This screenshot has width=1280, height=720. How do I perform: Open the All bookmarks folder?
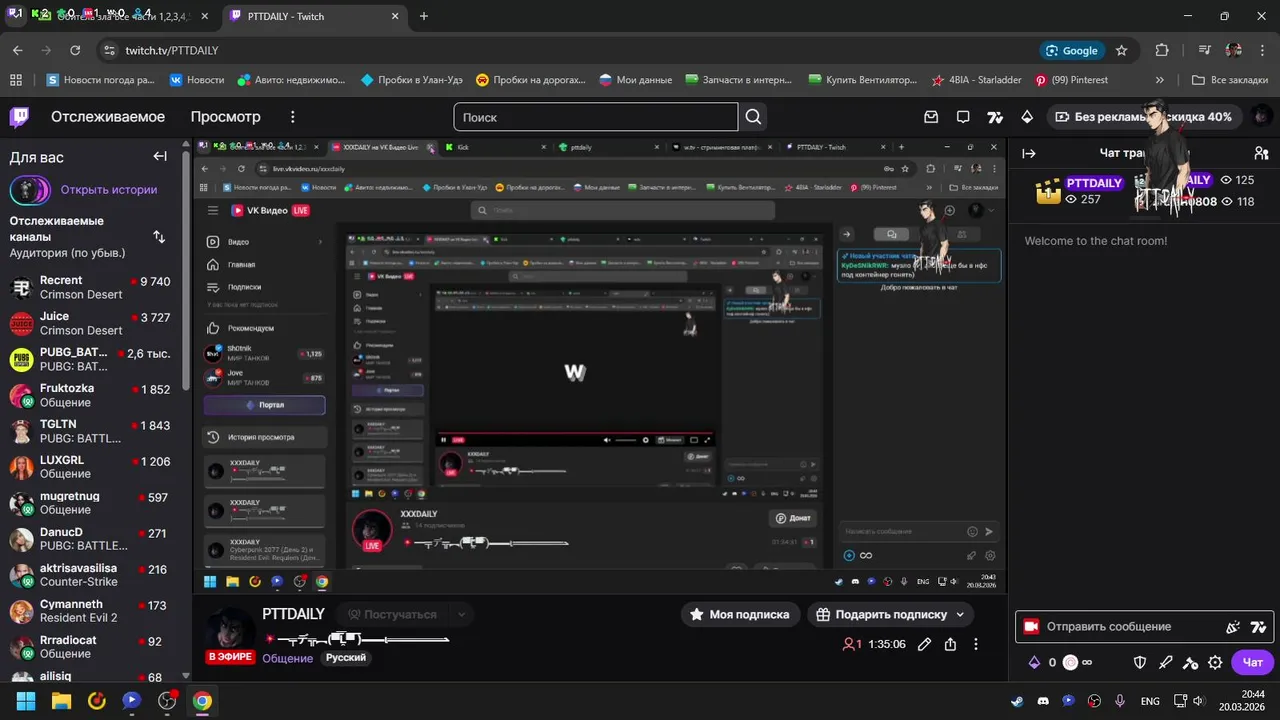(1230, 80)
